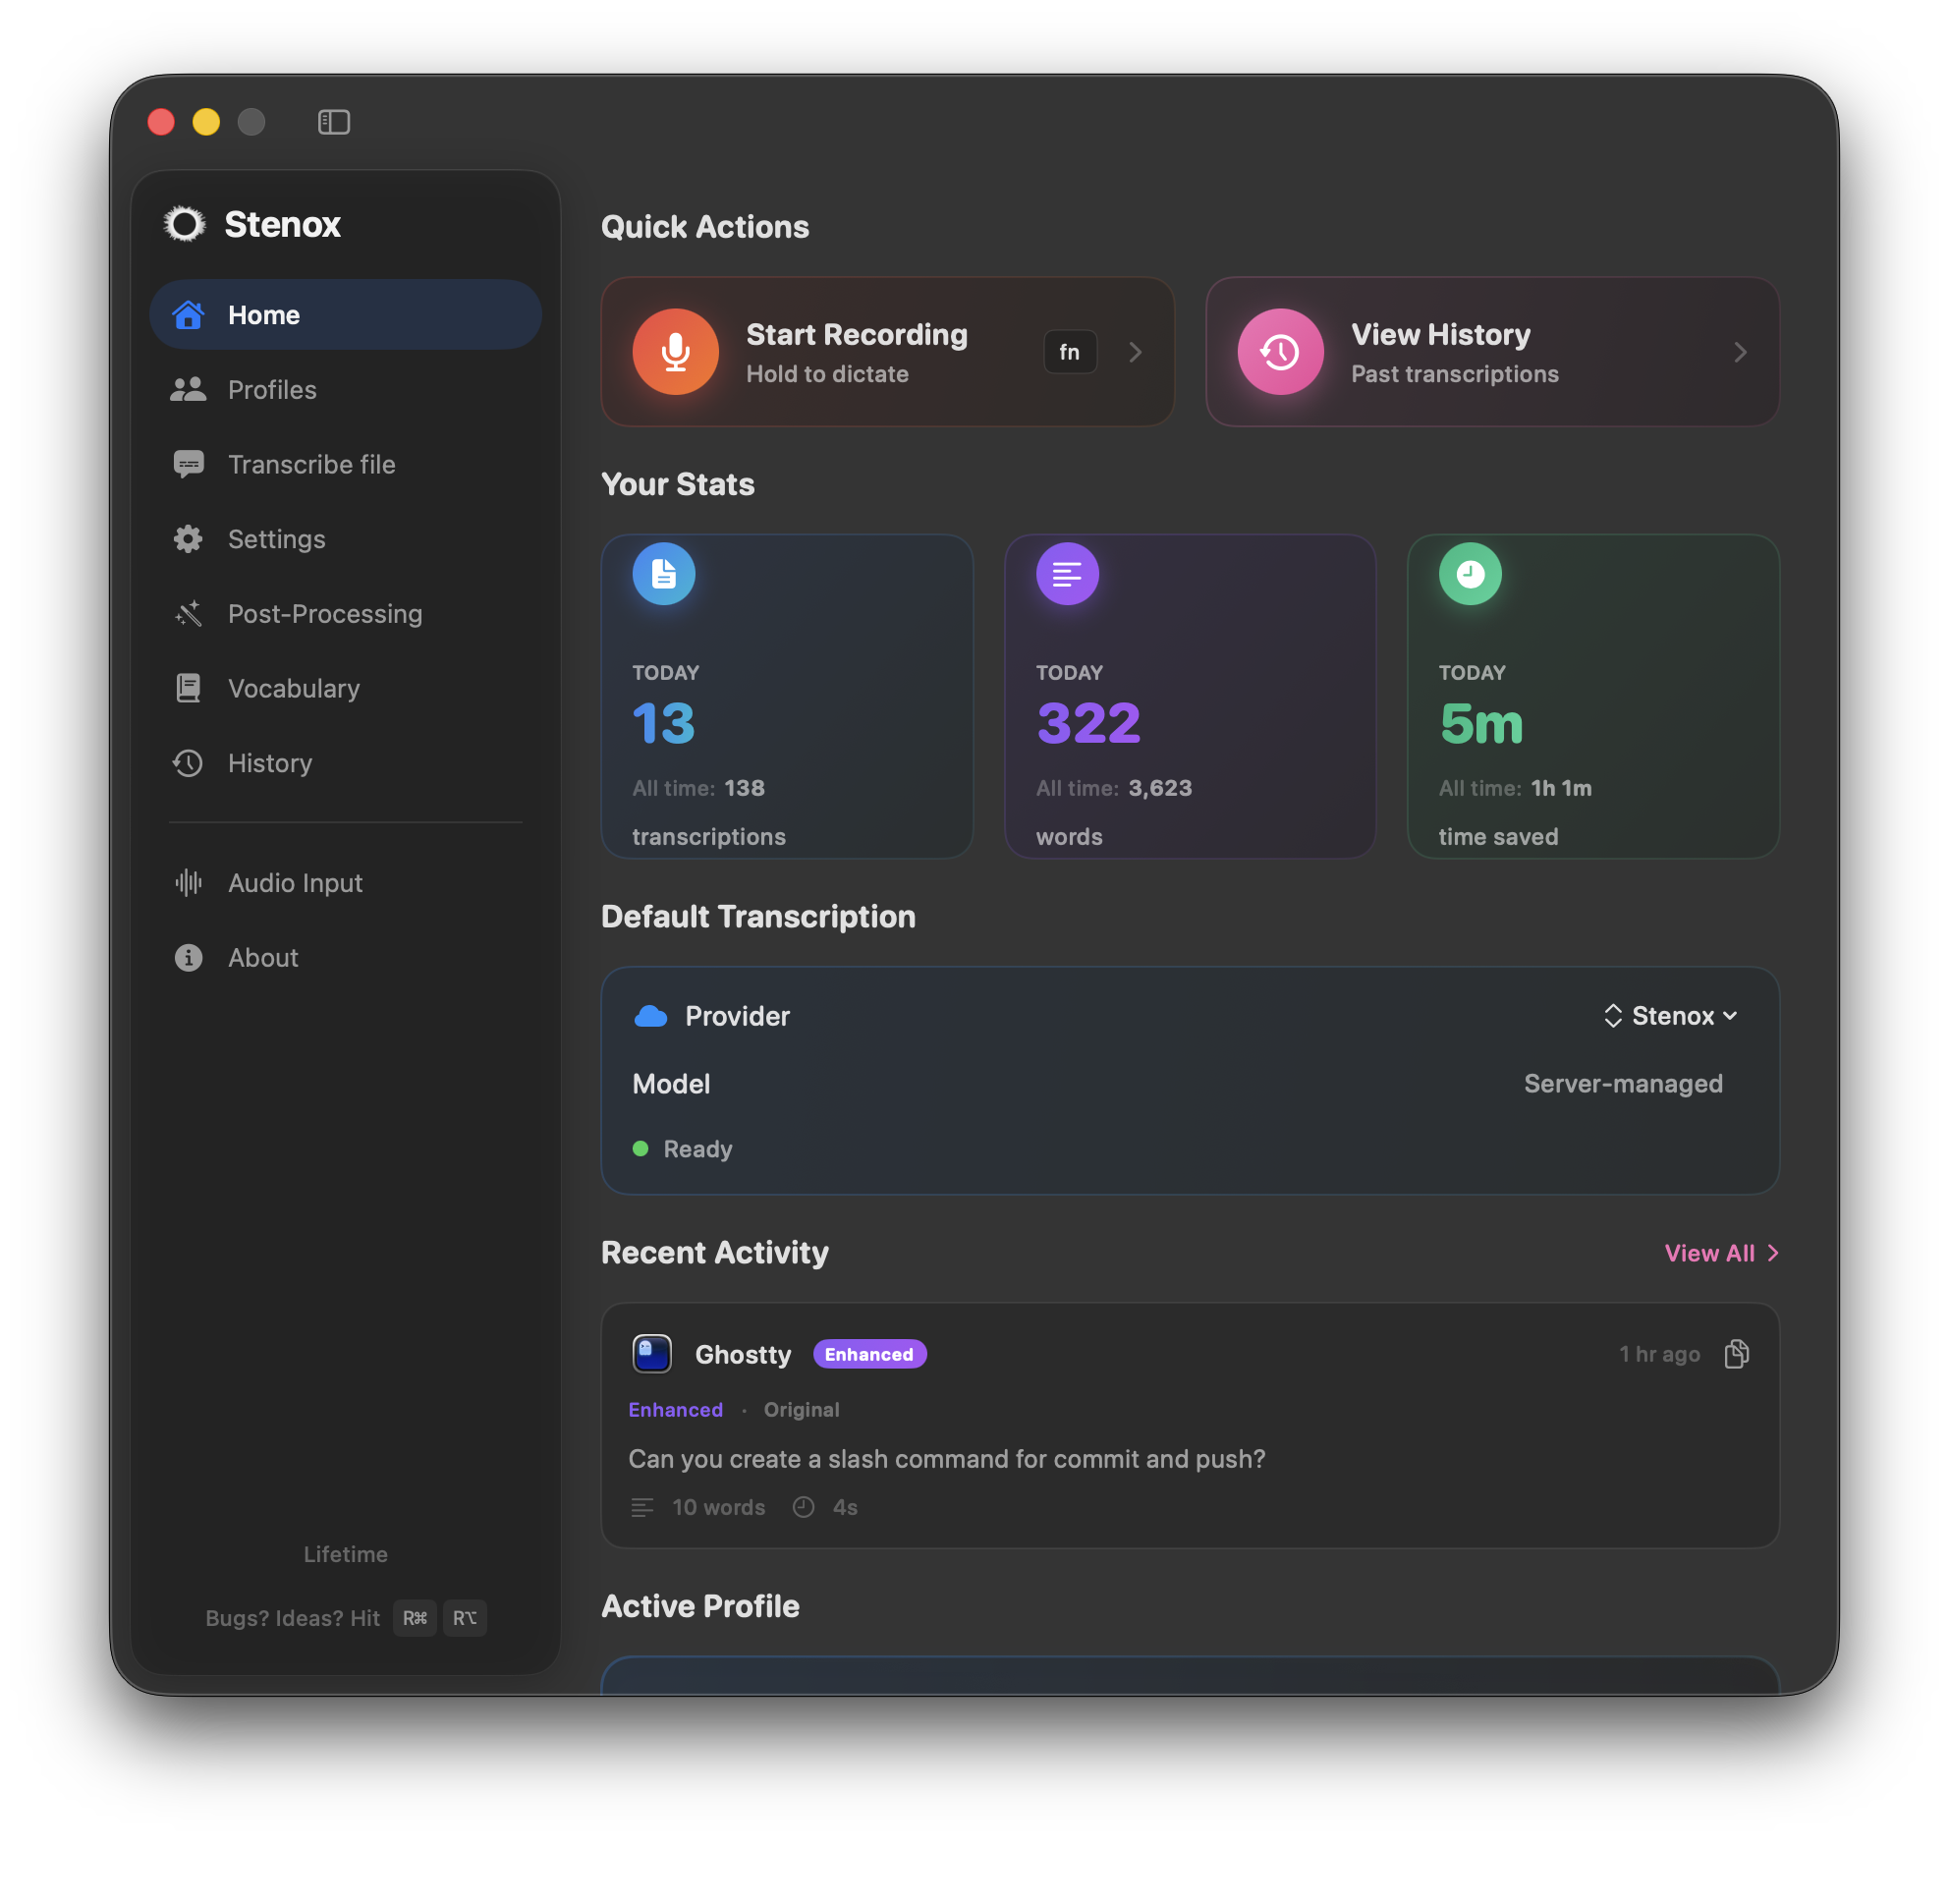
Task: Switch to Original transcription text
Action: click(801, 1410)
